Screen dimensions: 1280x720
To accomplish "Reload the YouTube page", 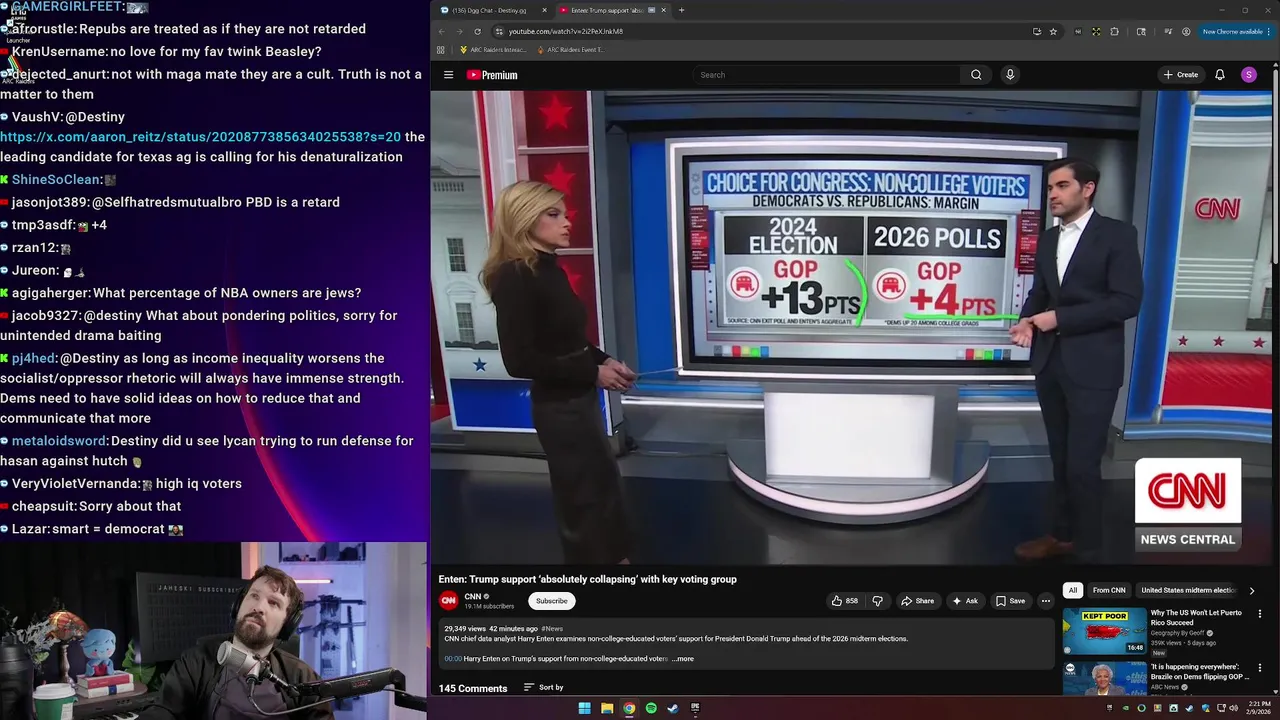I will [x=477, y=31].
